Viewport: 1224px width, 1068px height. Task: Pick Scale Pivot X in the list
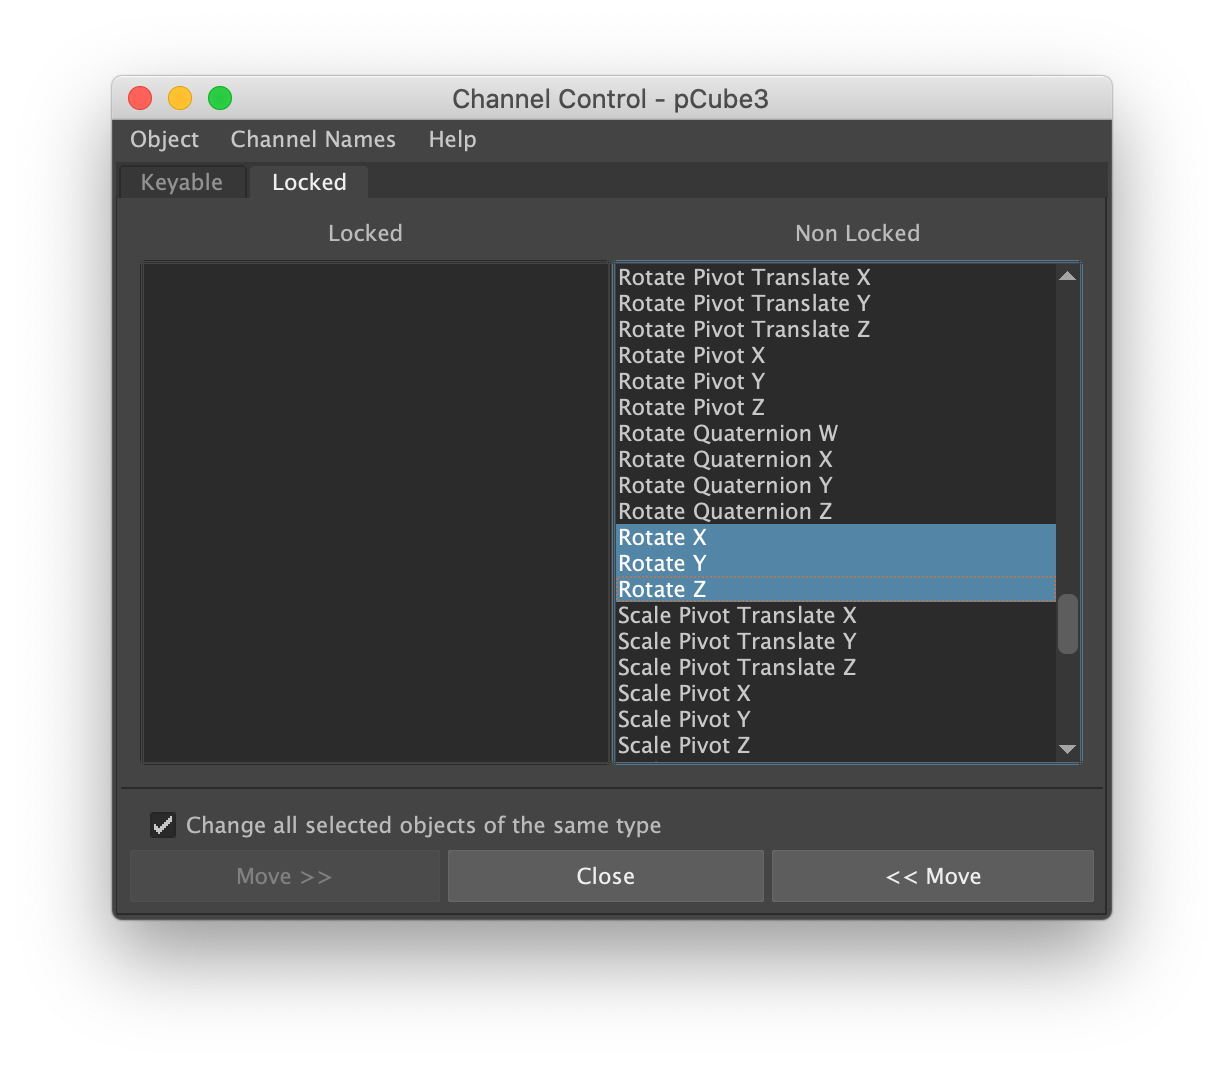(x=684, y=694)
